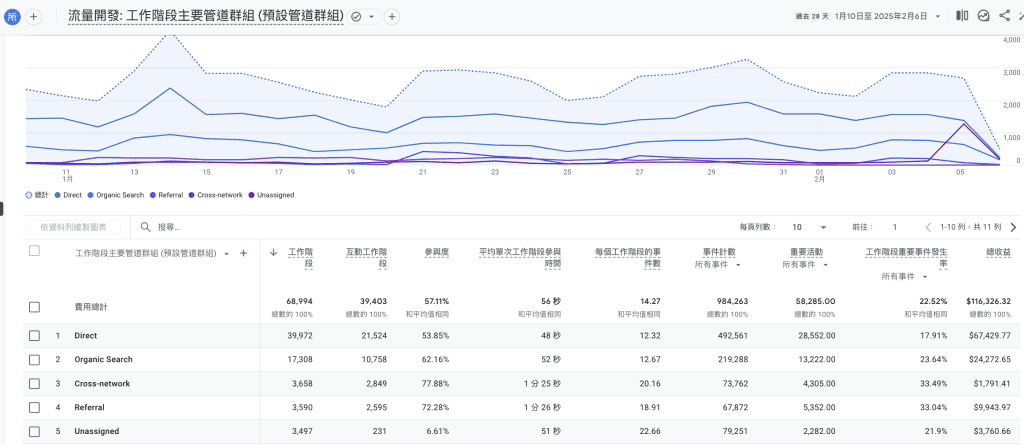The width and height of the screenshot is (1024, 445).
Task: Sort by the 參與度 column header
Action: pos(437,253)
